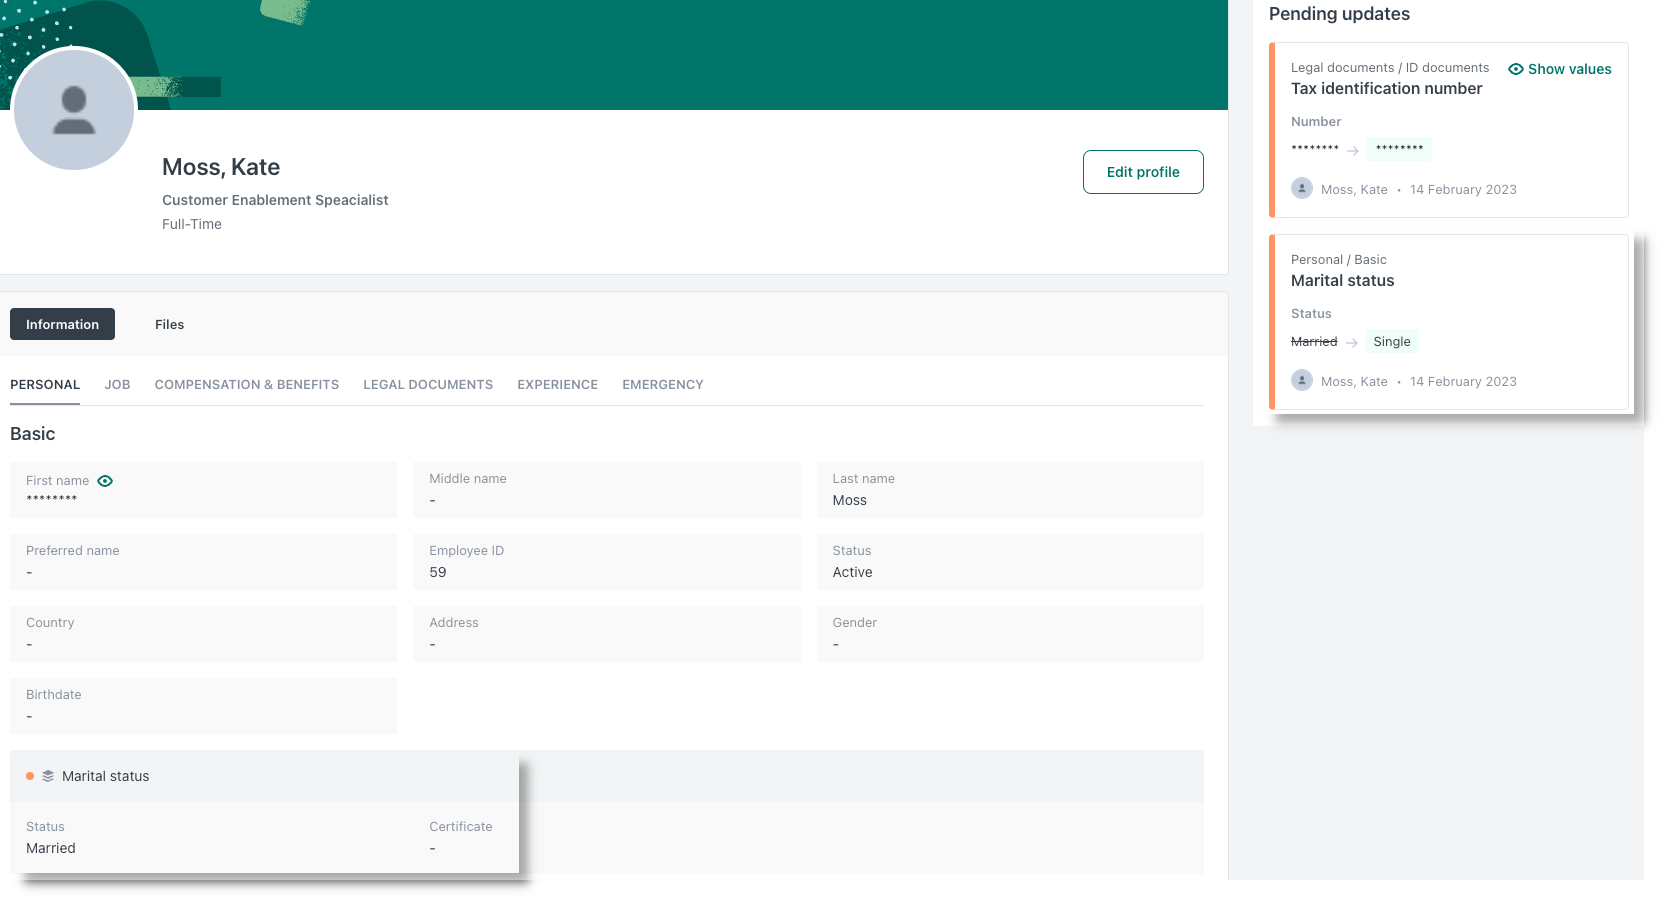
Task: Switch to the Files tab
Action: [169, 324]
